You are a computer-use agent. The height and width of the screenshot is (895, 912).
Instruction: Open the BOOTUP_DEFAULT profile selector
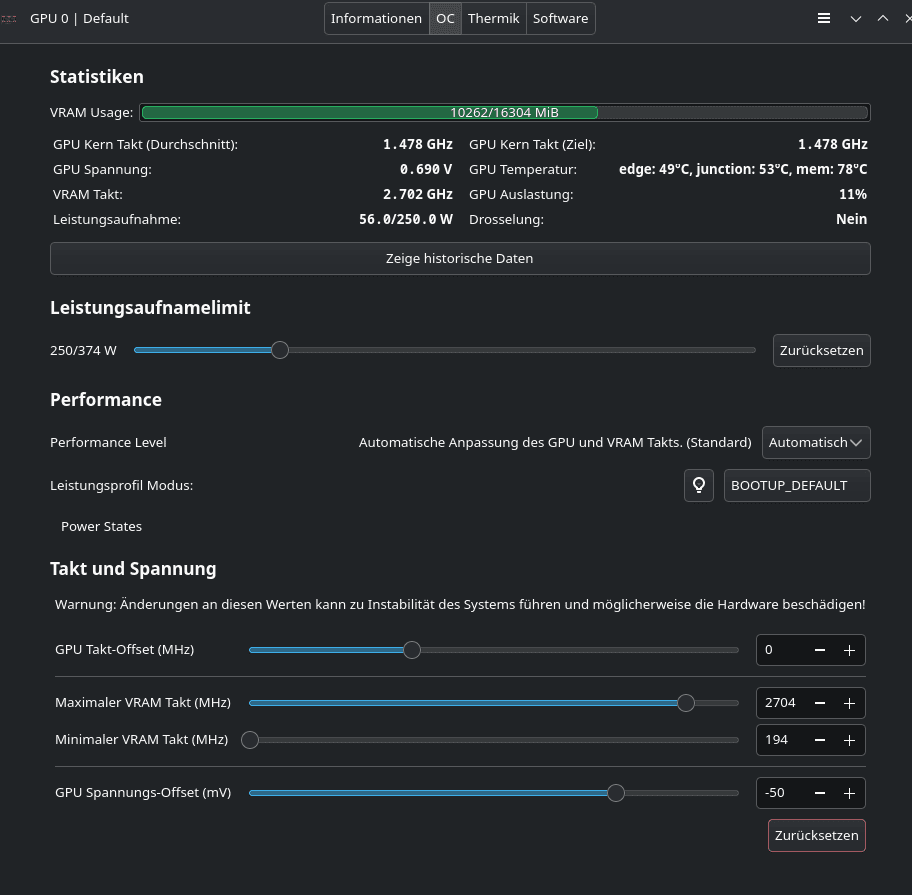[796, 485]
